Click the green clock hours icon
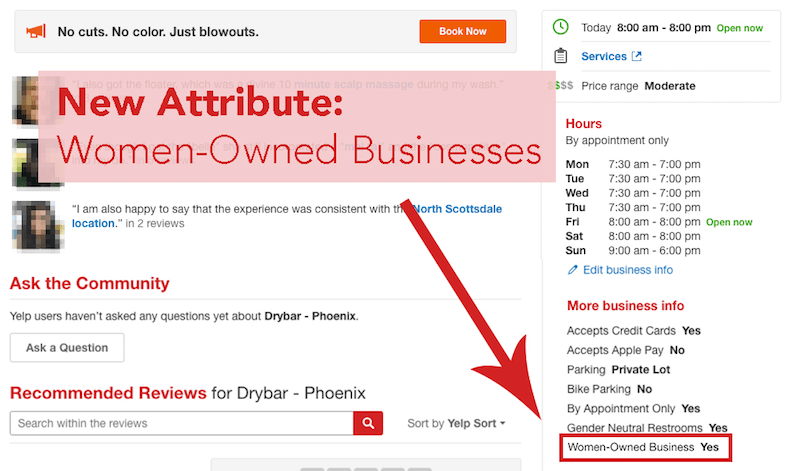This screenshot has width=801, height=471. pos(560,27)
